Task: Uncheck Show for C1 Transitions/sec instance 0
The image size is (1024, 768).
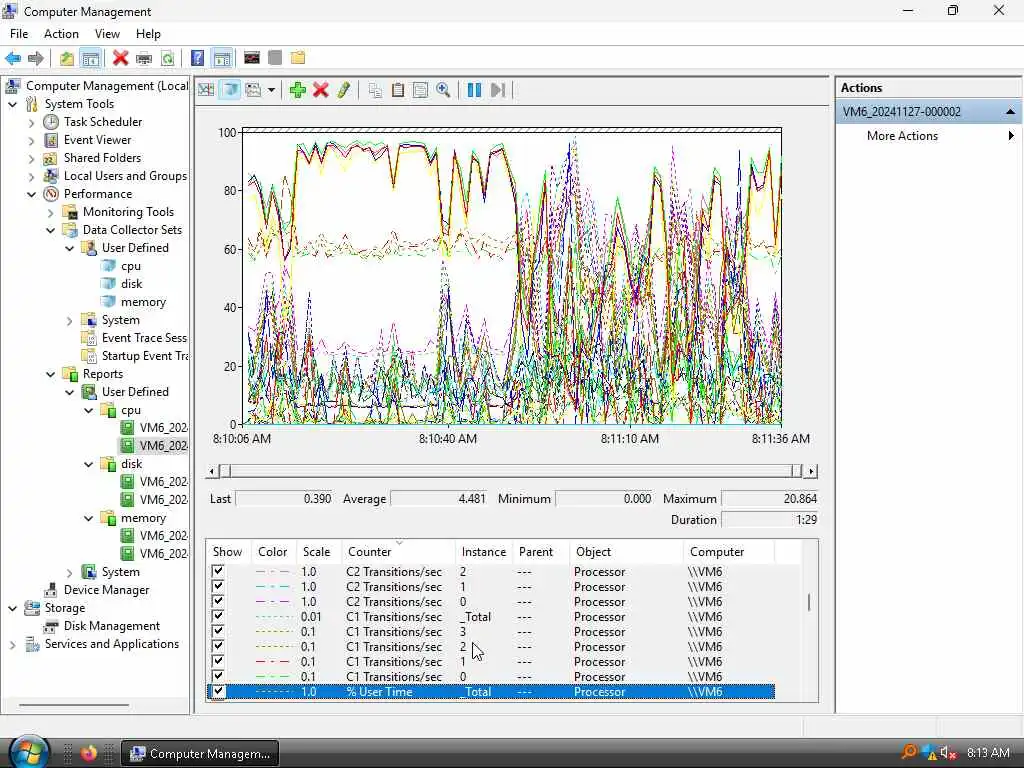Action: (x=218, y=676)
